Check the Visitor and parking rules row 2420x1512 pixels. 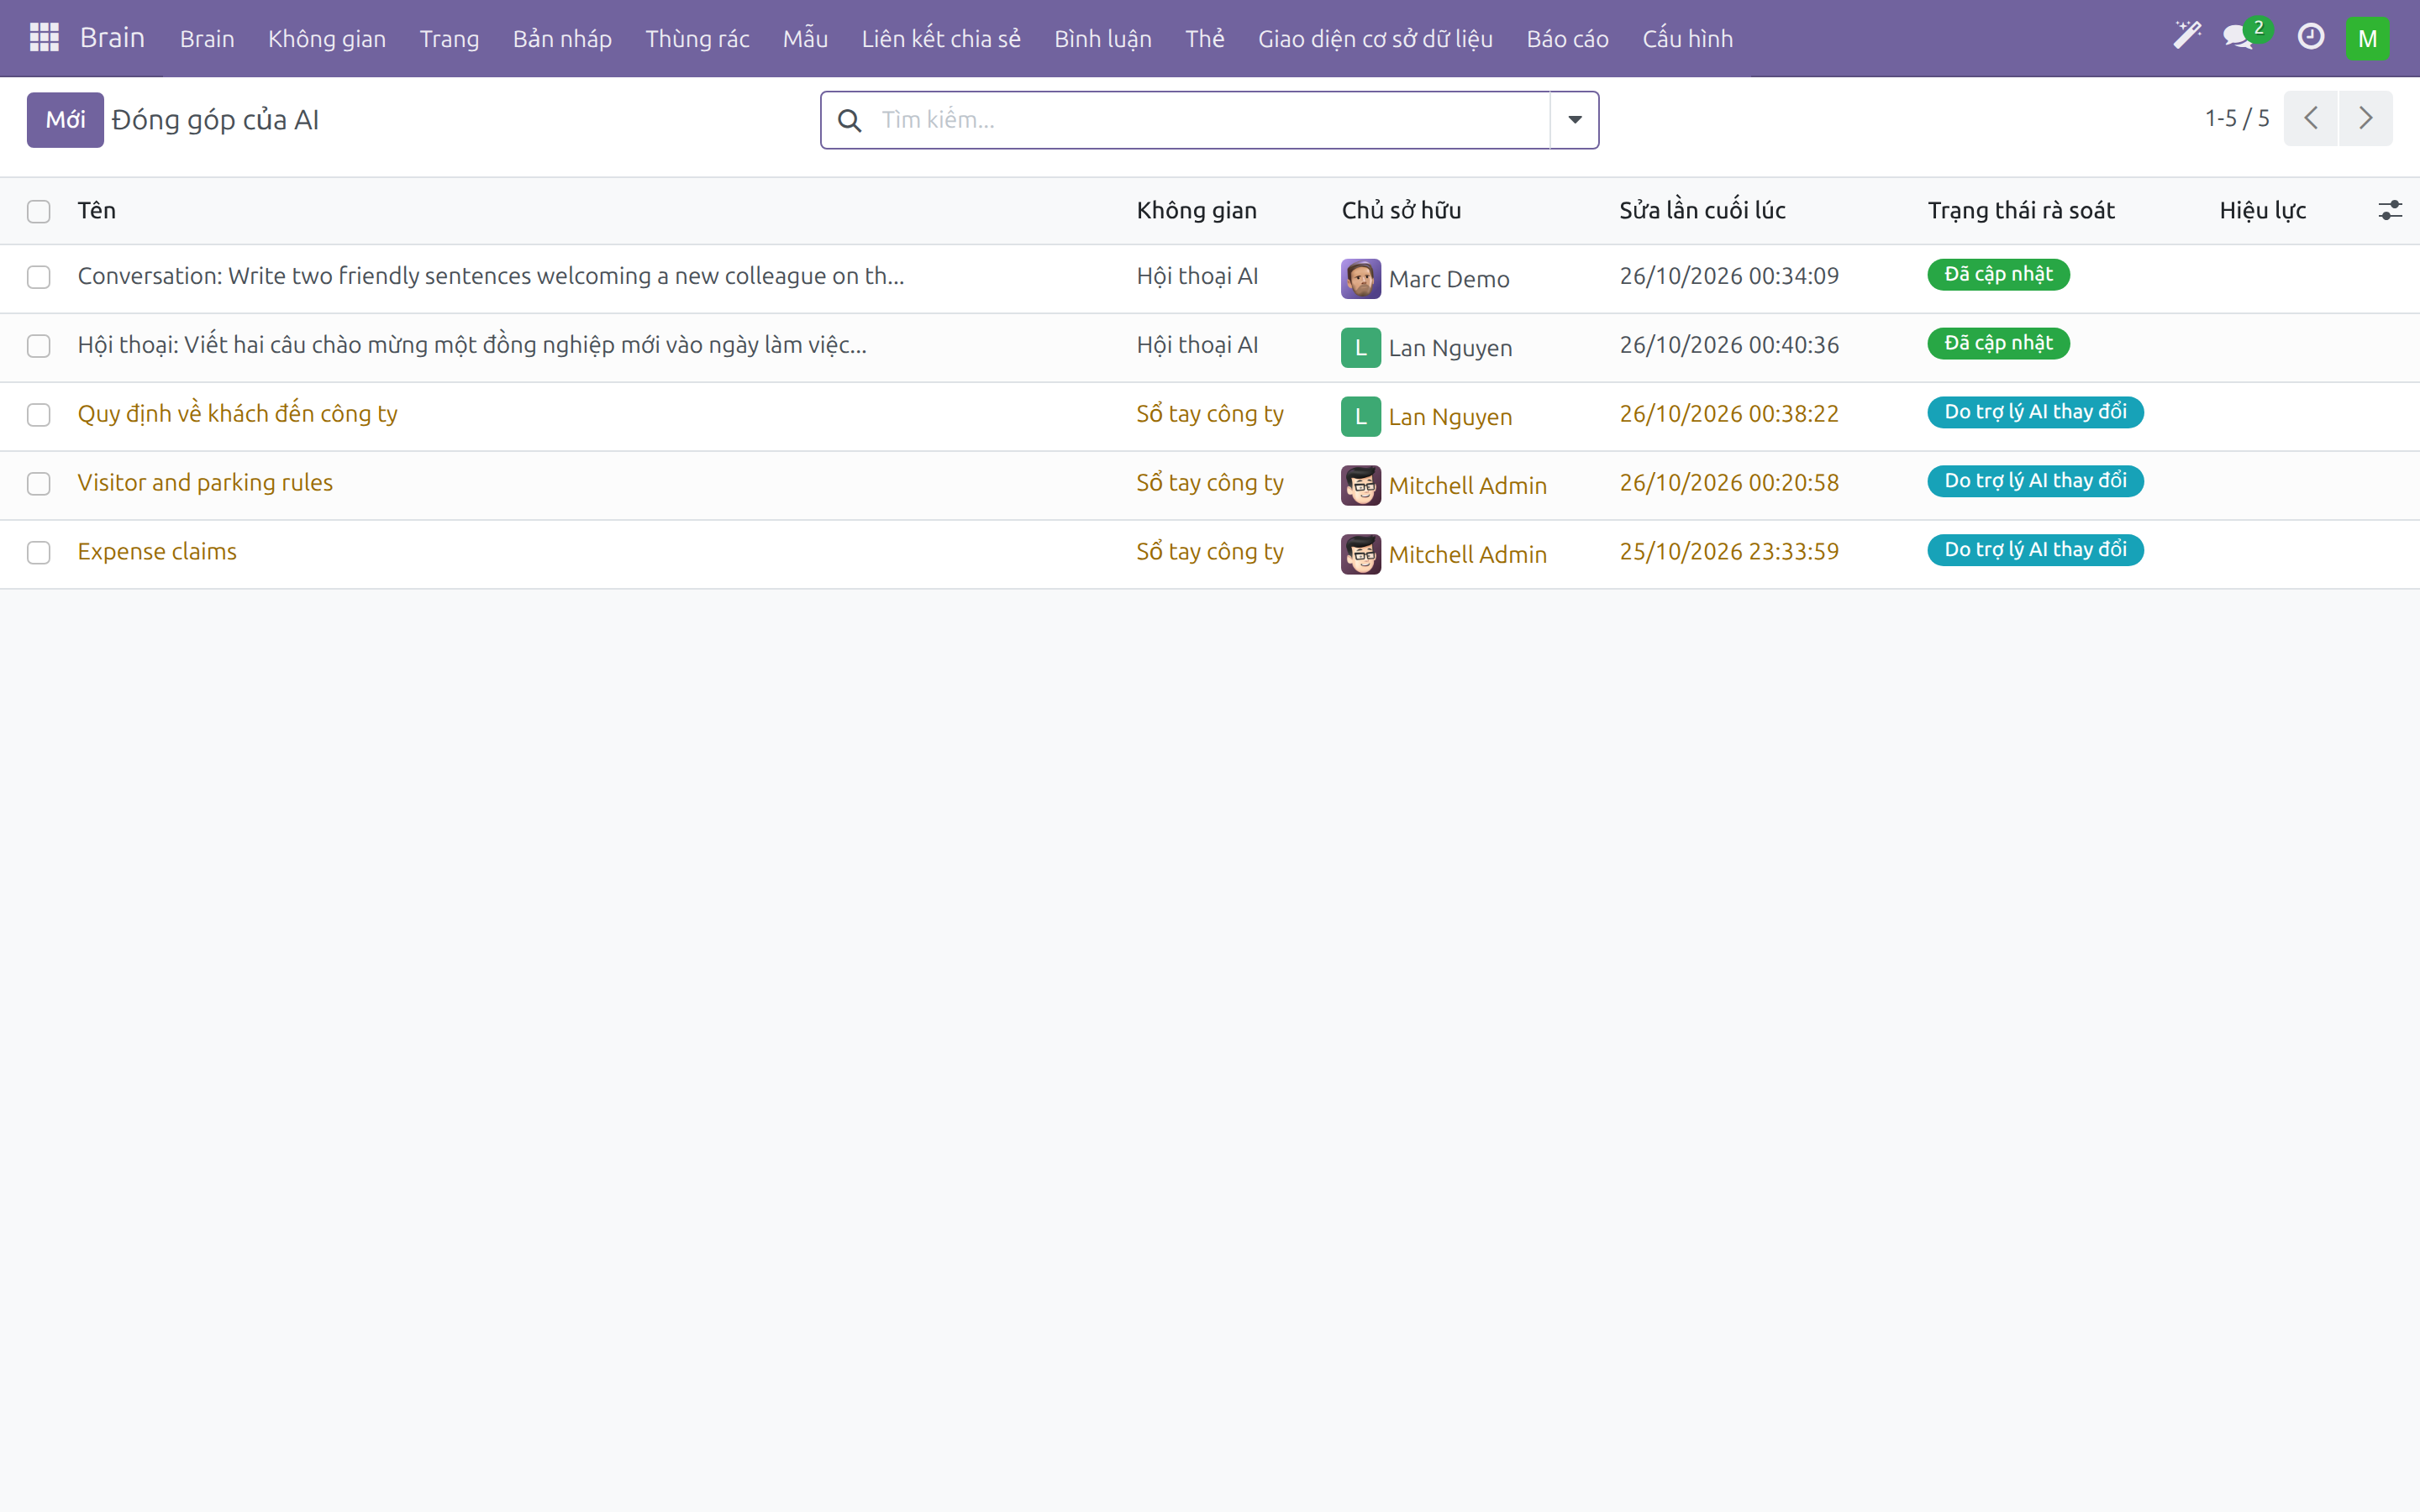pyautogui.click(x=39, y=483)
